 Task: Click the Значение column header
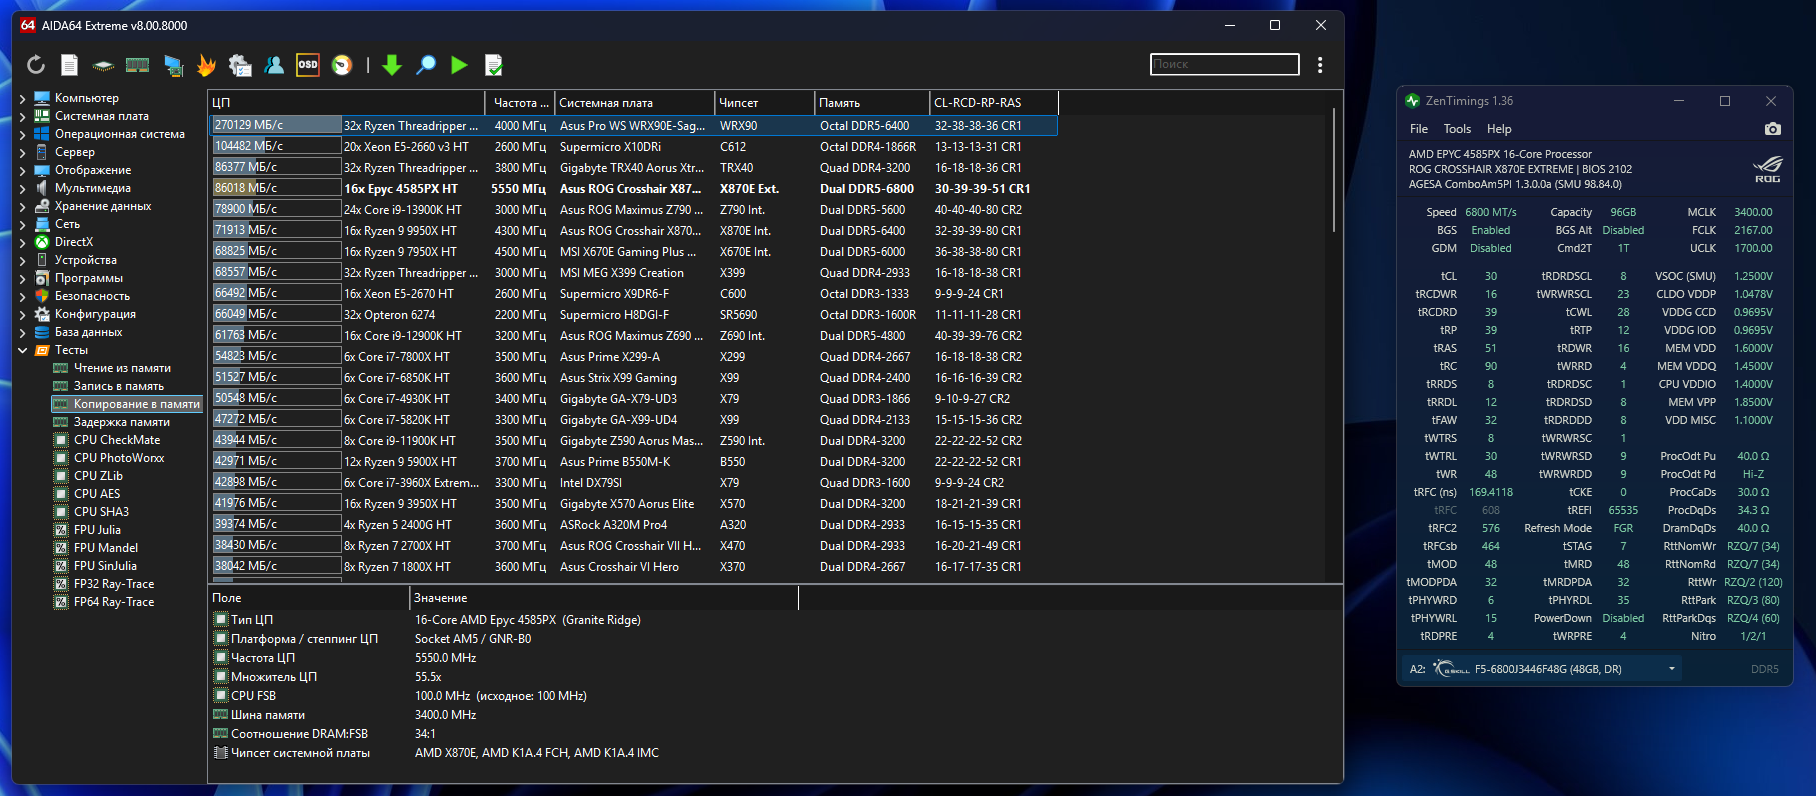point(604,598)
